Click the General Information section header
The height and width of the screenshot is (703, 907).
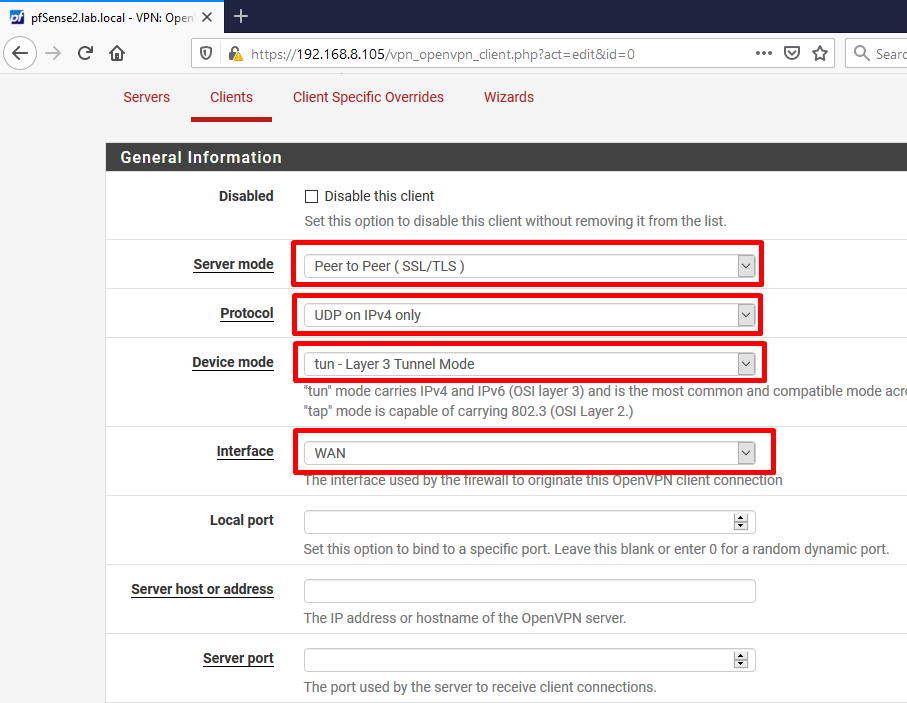506,157
